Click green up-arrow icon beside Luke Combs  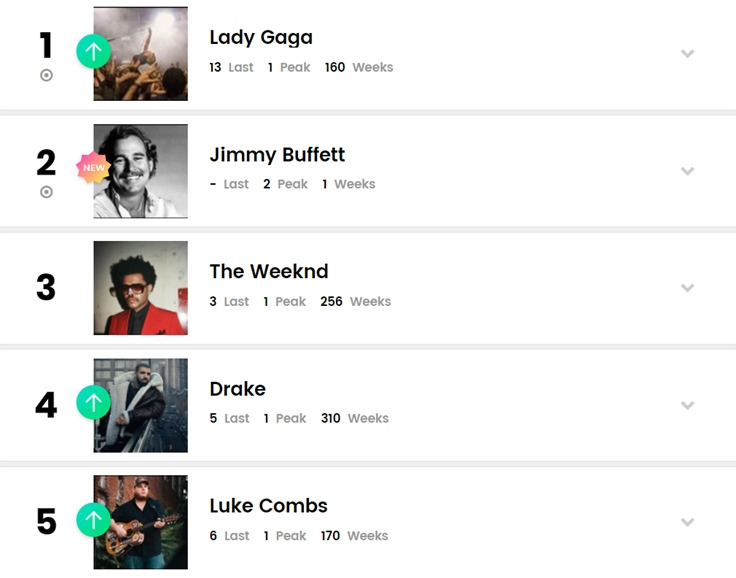coord(93,520)
